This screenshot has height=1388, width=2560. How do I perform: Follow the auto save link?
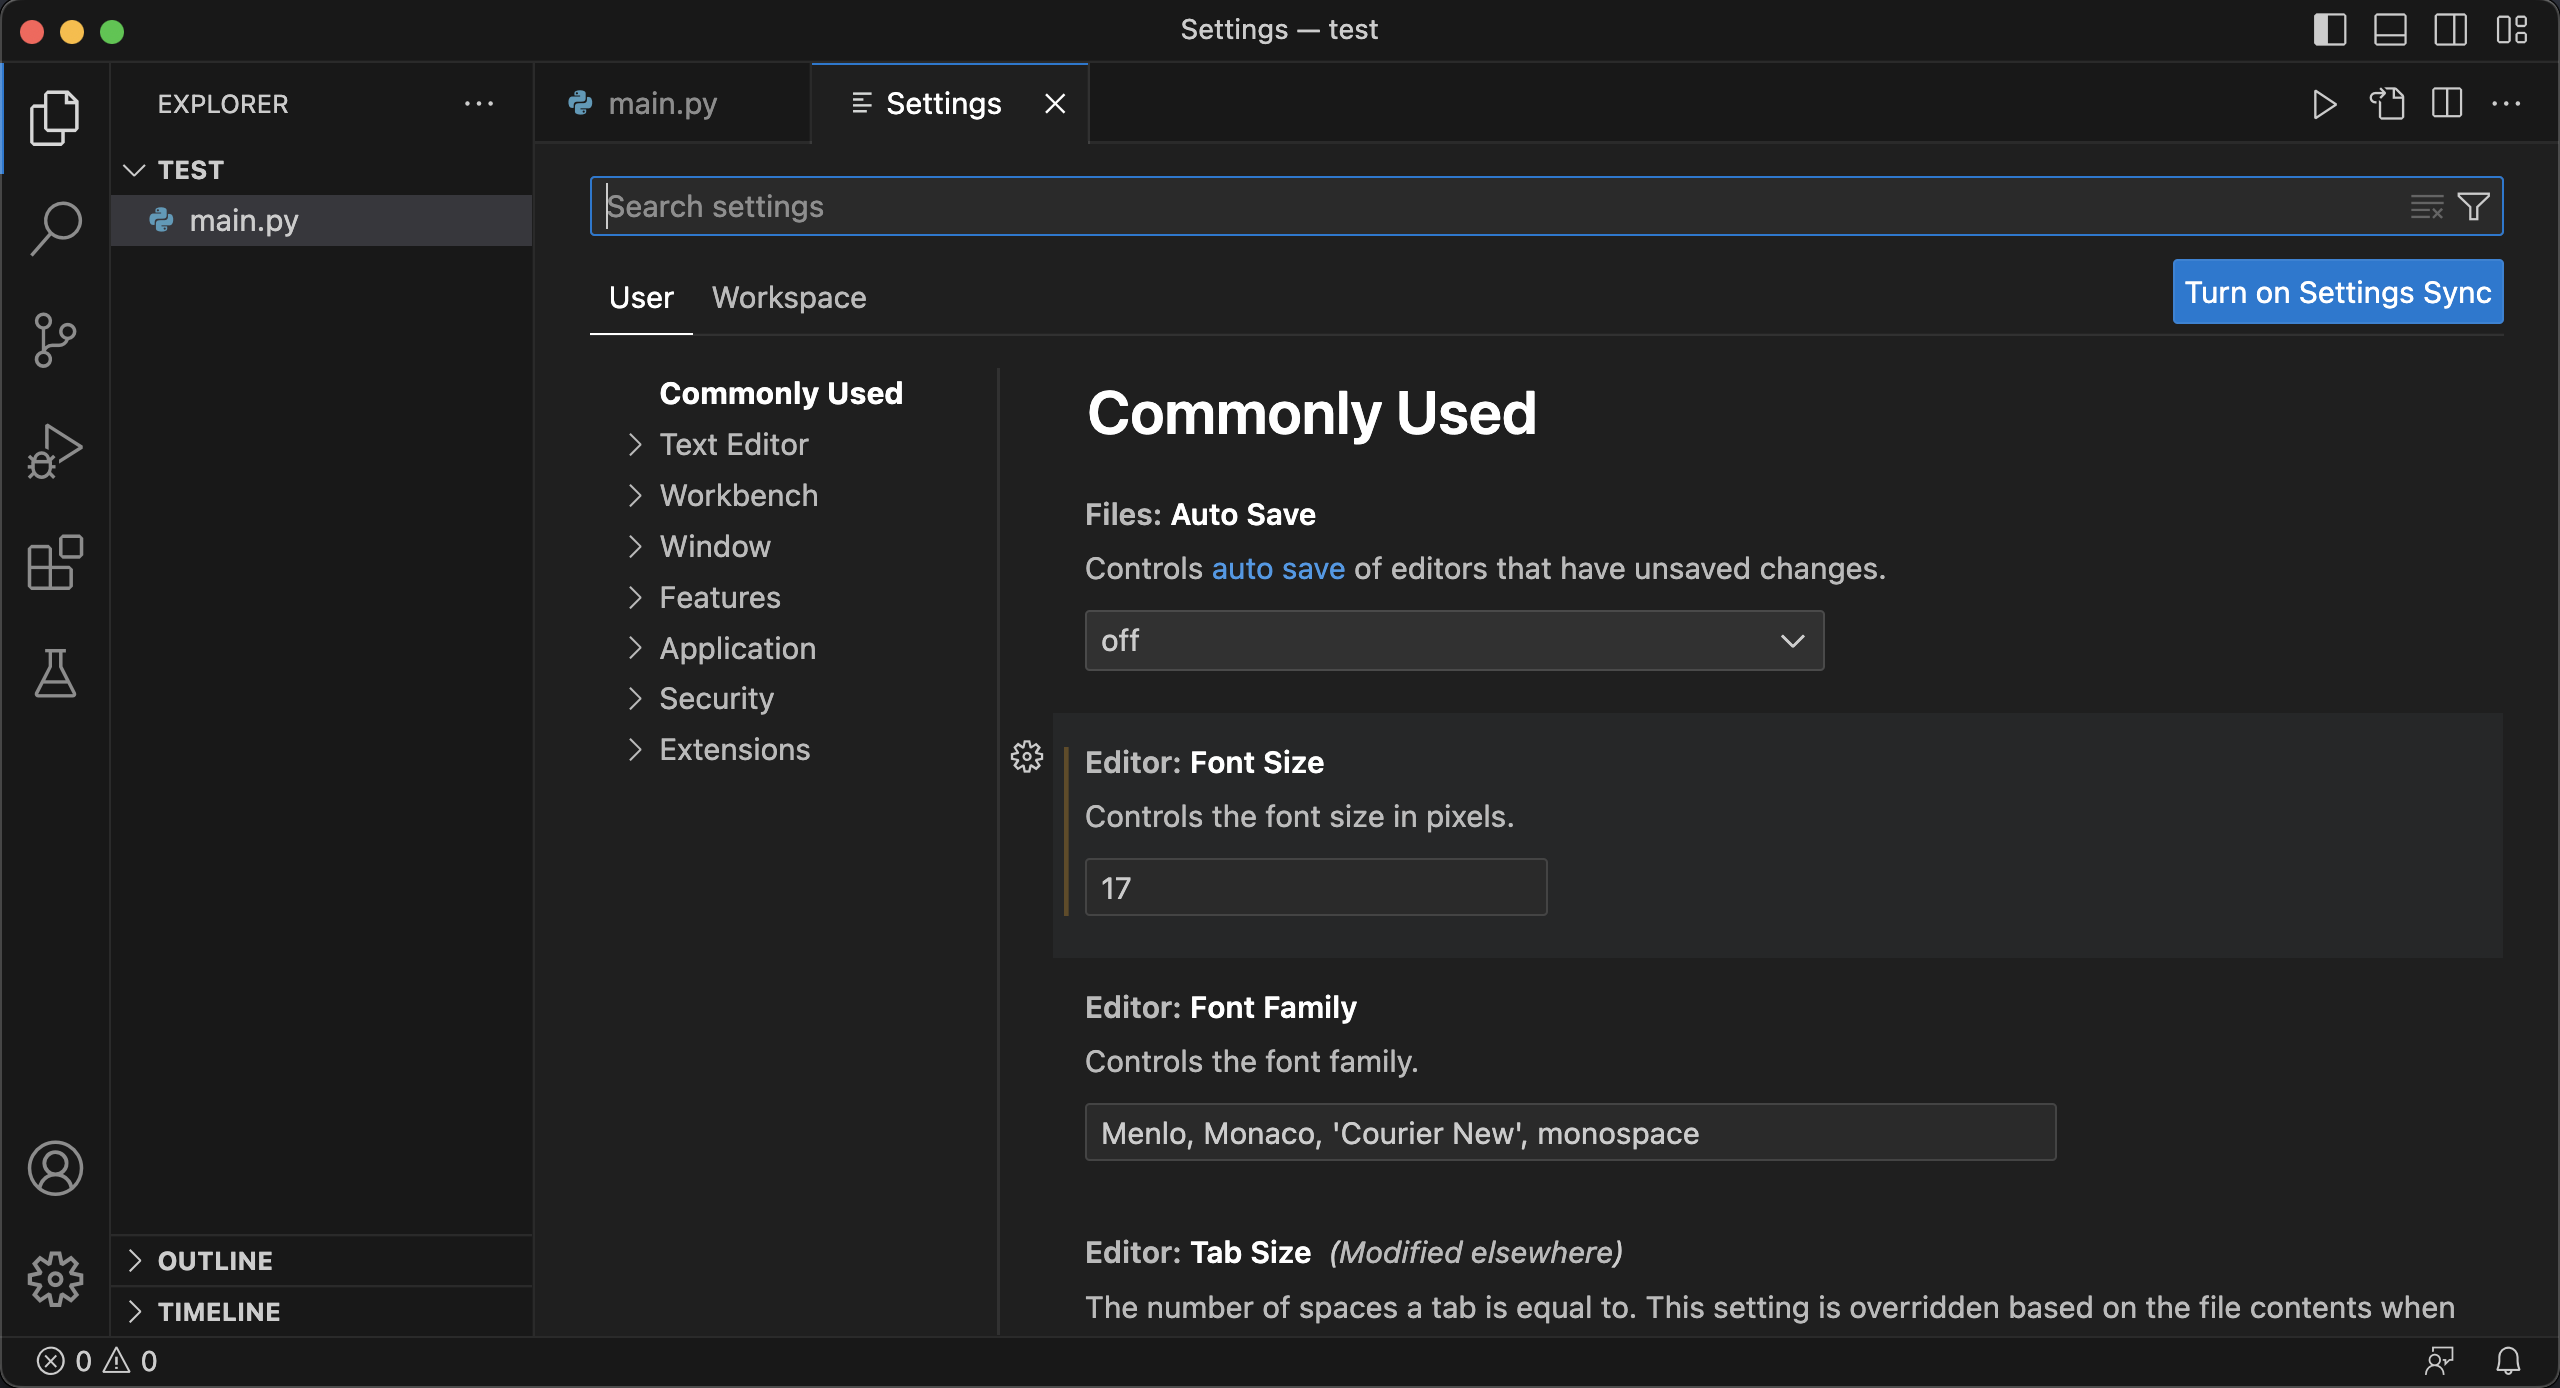coord(1277,568)
